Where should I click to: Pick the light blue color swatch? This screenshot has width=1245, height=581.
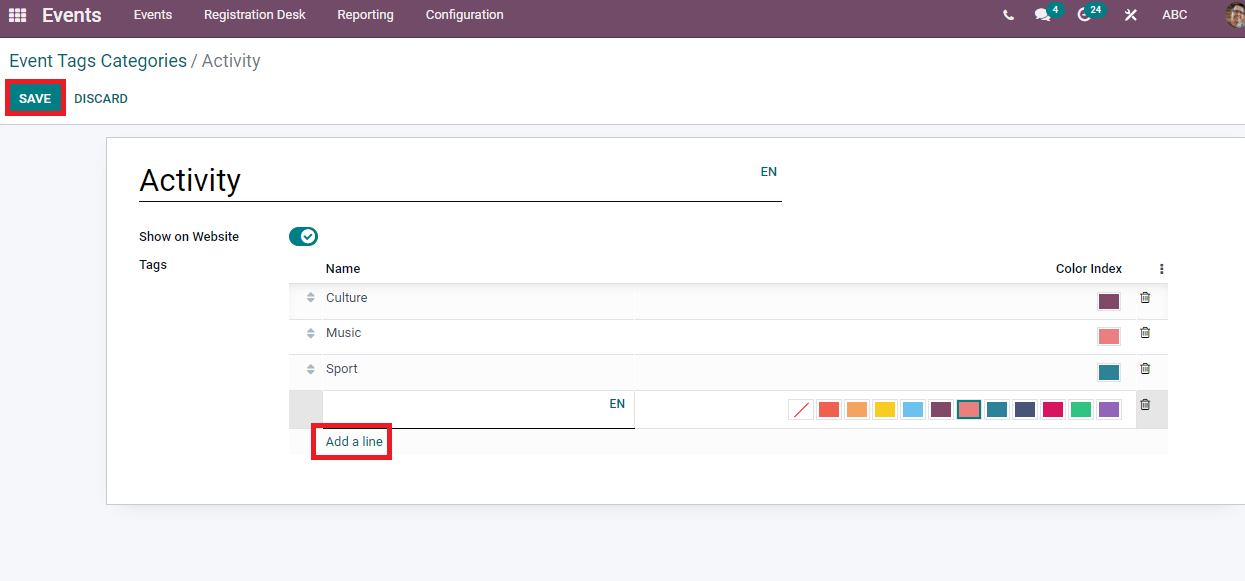[x=913, y=409]
